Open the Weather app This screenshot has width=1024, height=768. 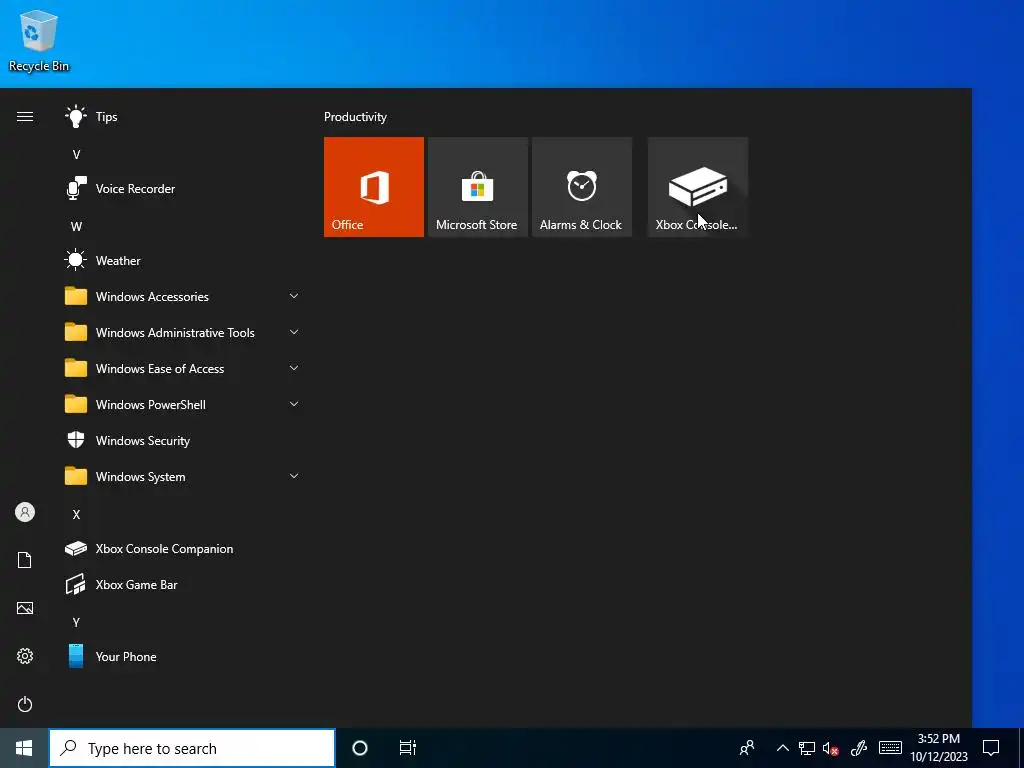click(183, 261)
